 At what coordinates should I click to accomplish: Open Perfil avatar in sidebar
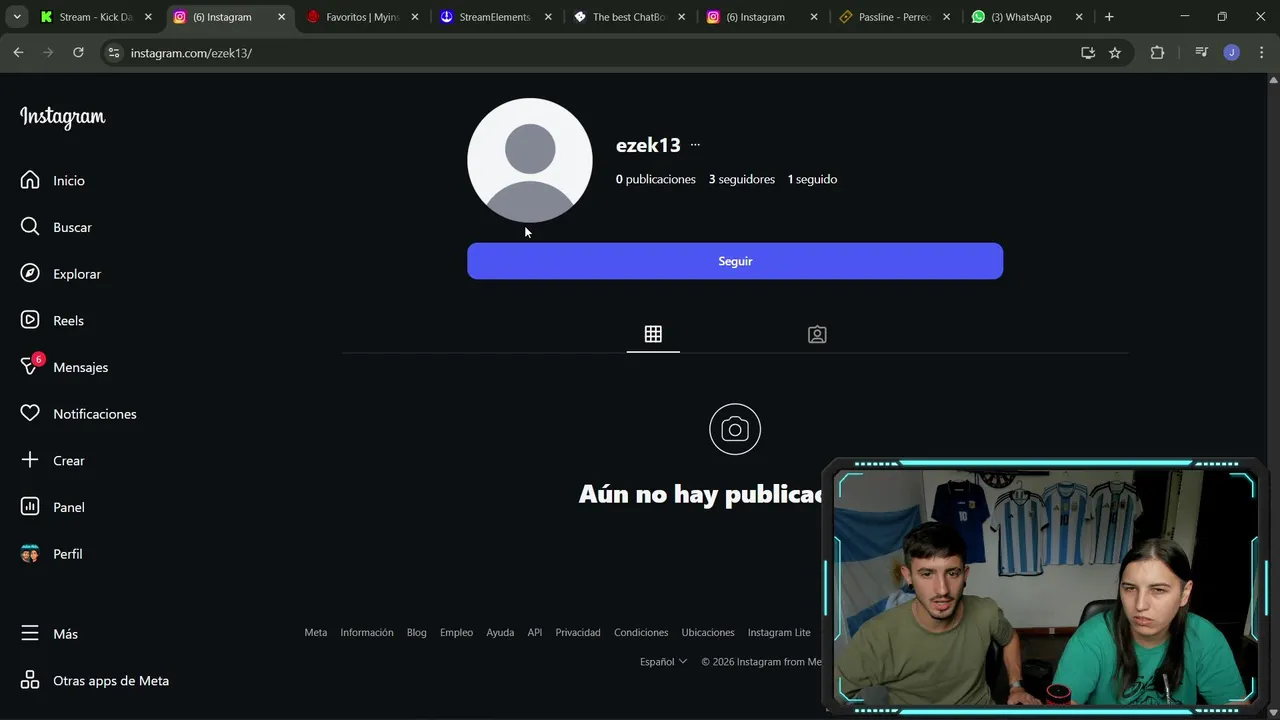(x=30, y=554)
